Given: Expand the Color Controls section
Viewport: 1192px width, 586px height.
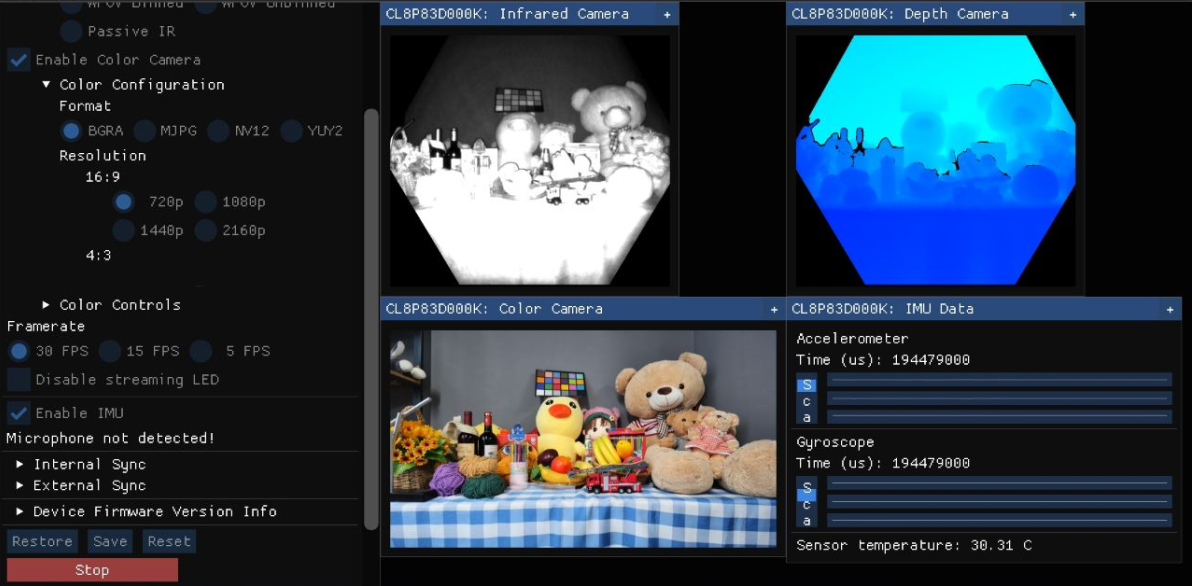Looking at the screenshot, I should click(x=47, y=305).
